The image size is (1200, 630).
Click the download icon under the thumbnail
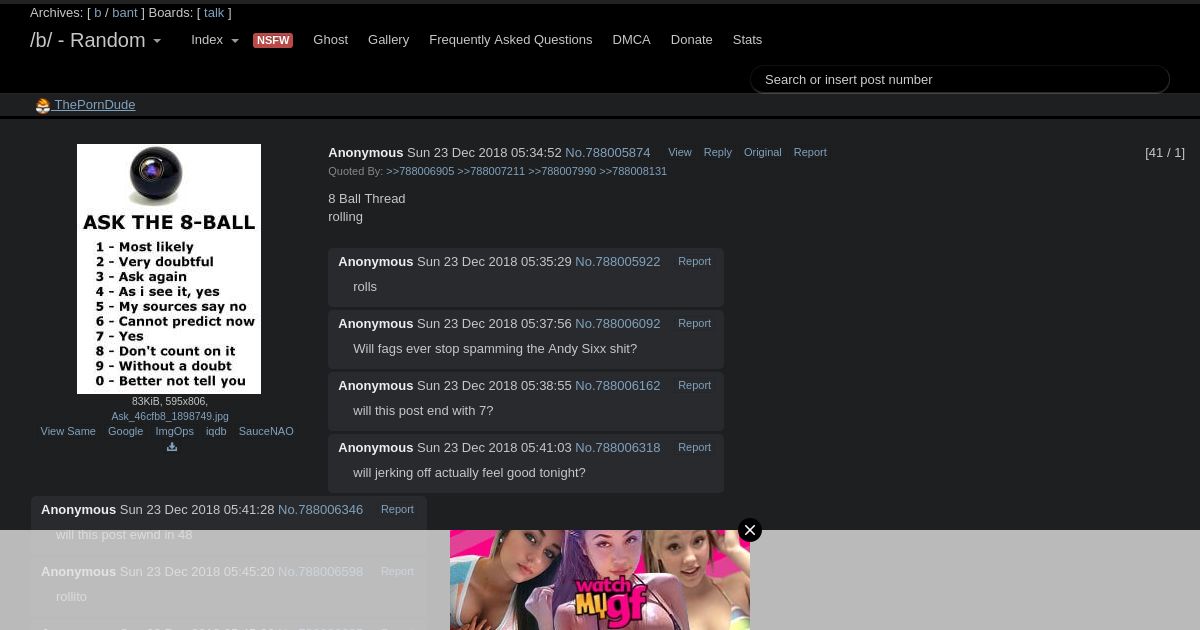coord(172,447)
